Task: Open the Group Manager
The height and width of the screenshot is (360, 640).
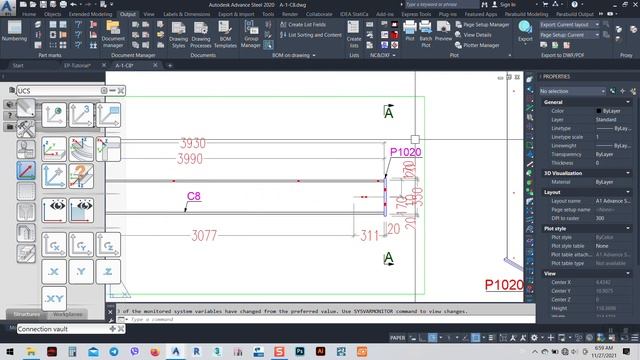Action: point(251,34)
